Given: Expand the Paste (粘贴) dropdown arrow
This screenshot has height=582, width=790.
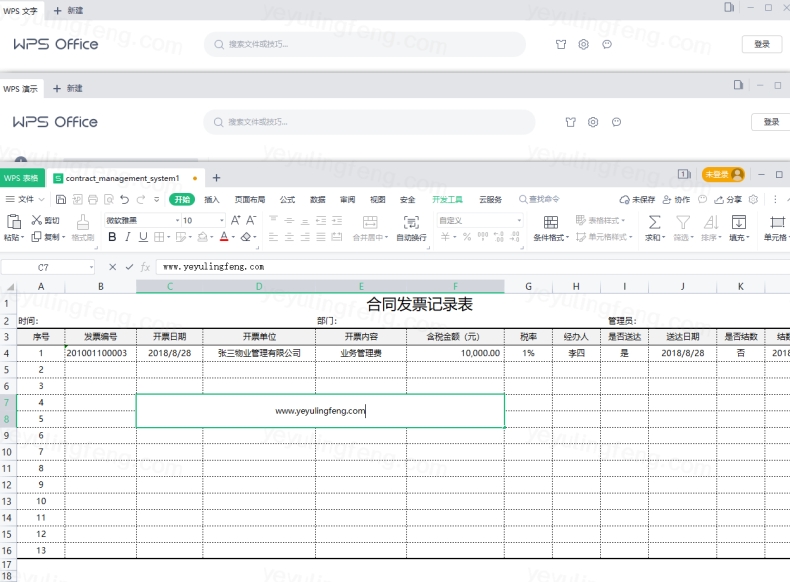Looking at the screenshot, I should (22, 237).
